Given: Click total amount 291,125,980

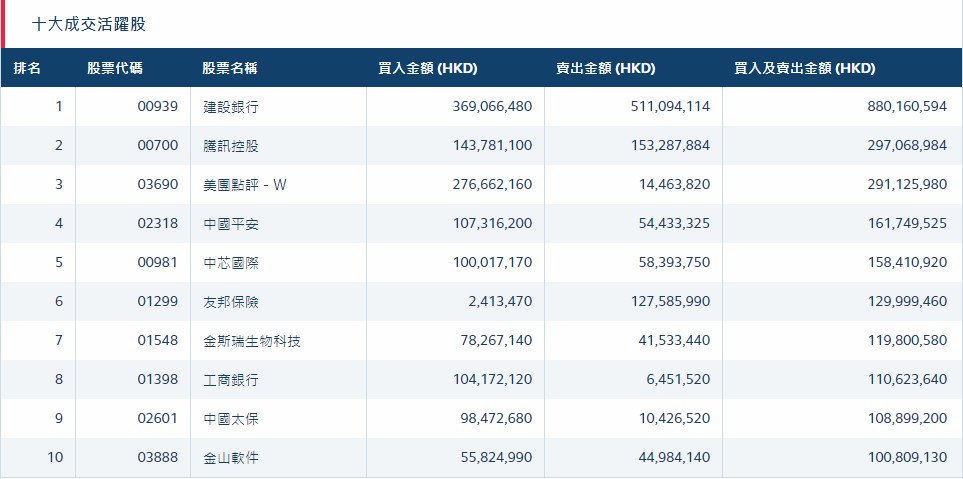Looking at the screenshot, I should point(907,184).
